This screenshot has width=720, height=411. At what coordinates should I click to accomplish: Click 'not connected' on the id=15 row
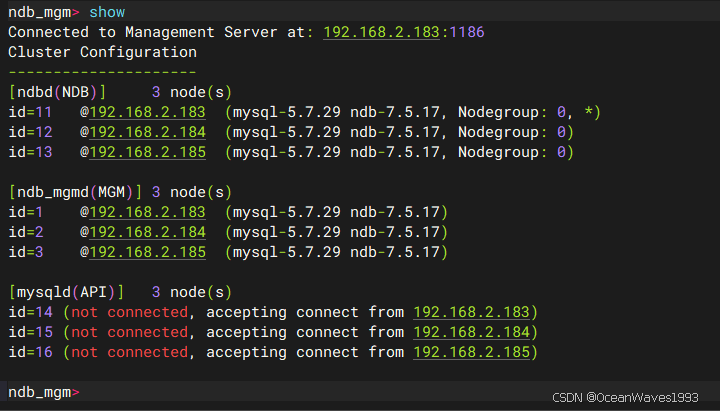pyautogui.click(x=129, y=332)
